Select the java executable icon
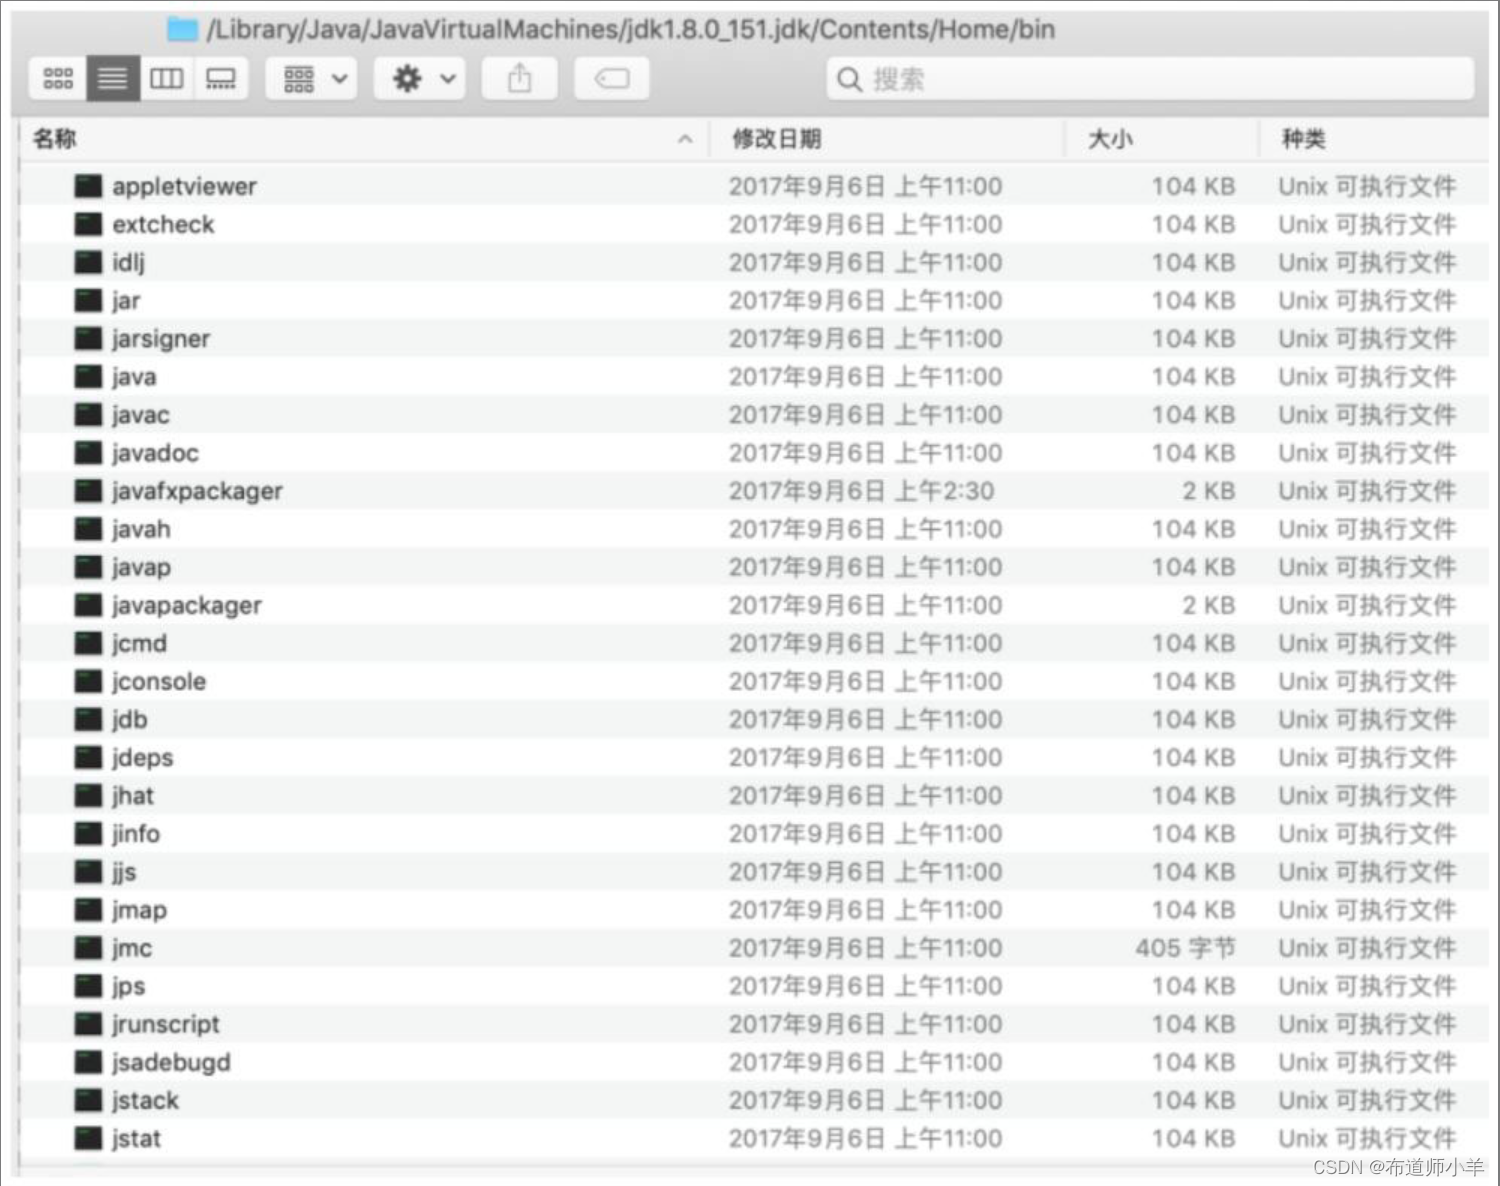 (89, 377)
